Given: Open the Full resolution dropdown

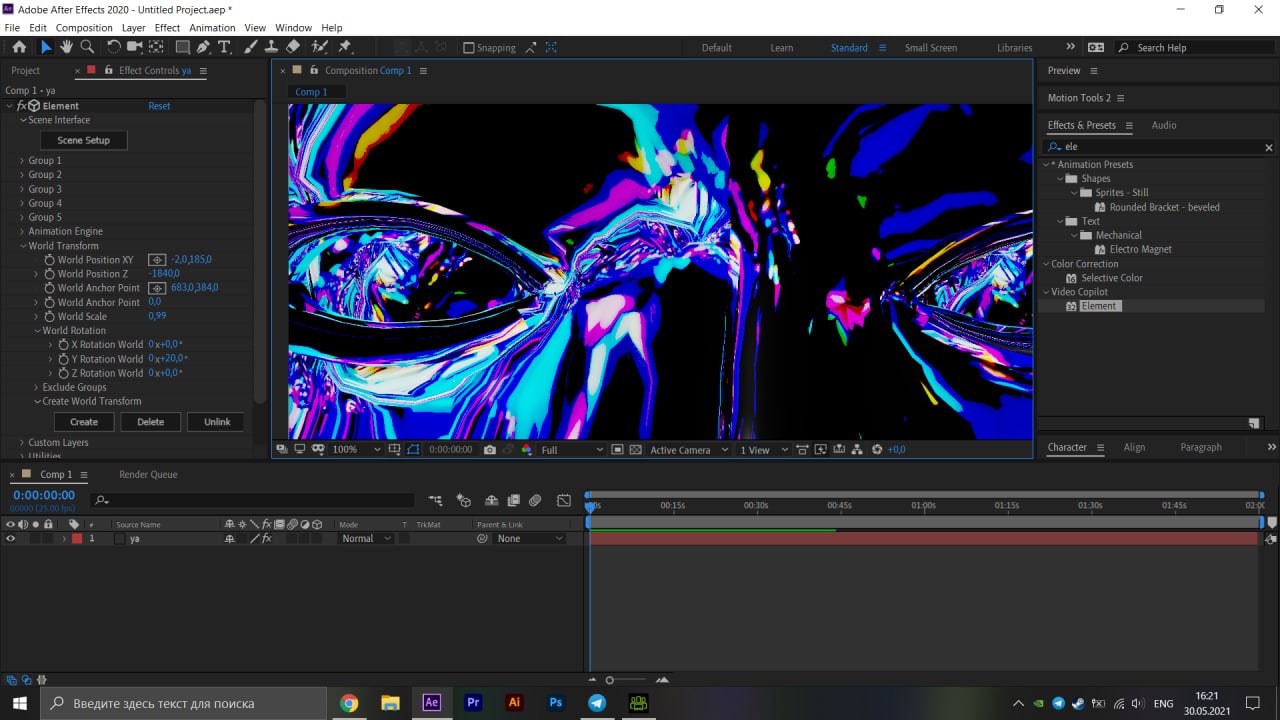Looking at the screenshot, I should (x=572, y=450).
